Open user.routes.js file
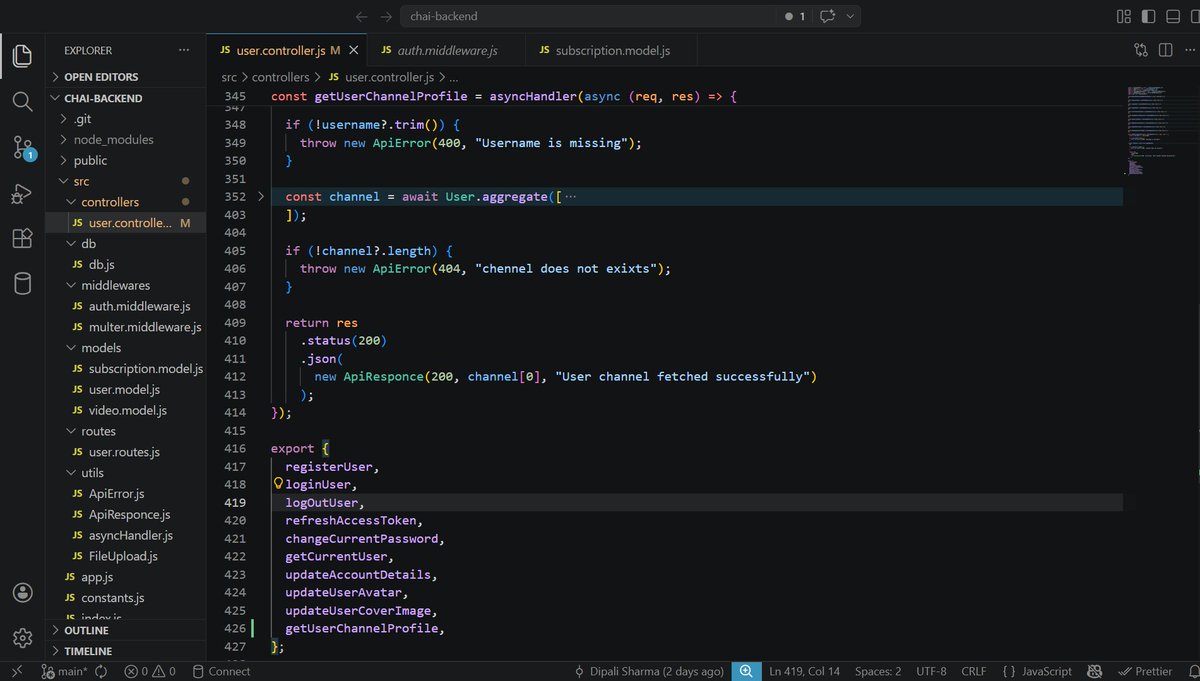The height and width of the screenshot is (681, 1200). coord(125,452)
